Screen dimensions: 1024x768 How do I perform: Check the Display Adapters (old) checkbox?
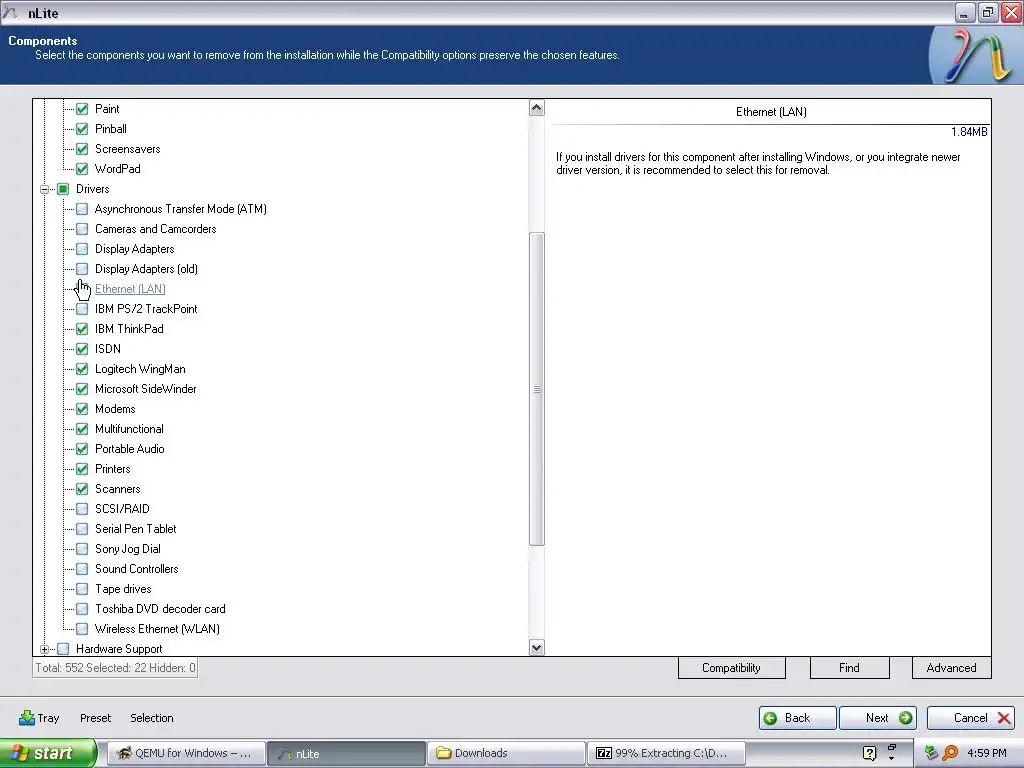82,268
